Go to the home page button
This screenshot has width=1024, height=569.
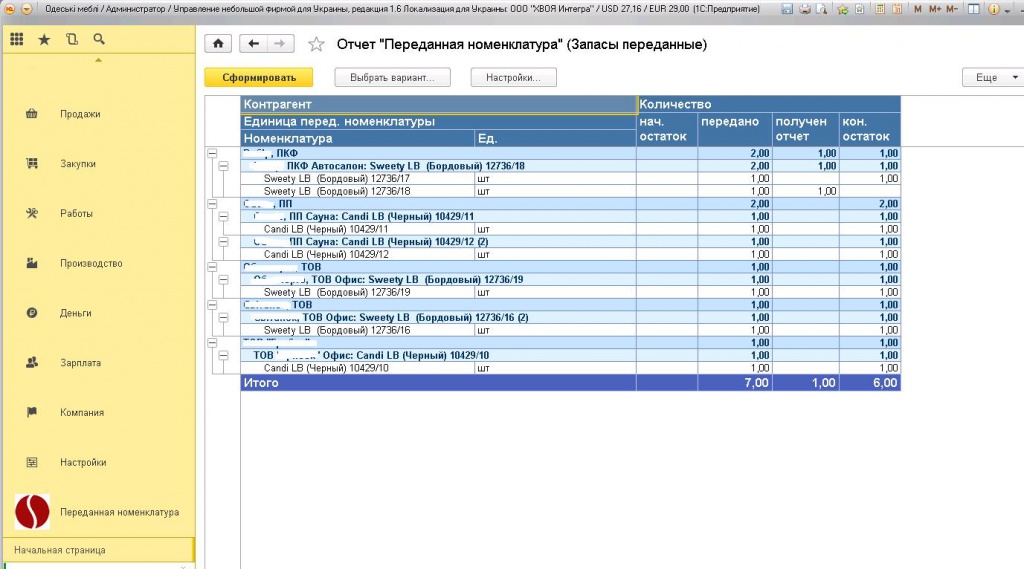pos(218,44)
